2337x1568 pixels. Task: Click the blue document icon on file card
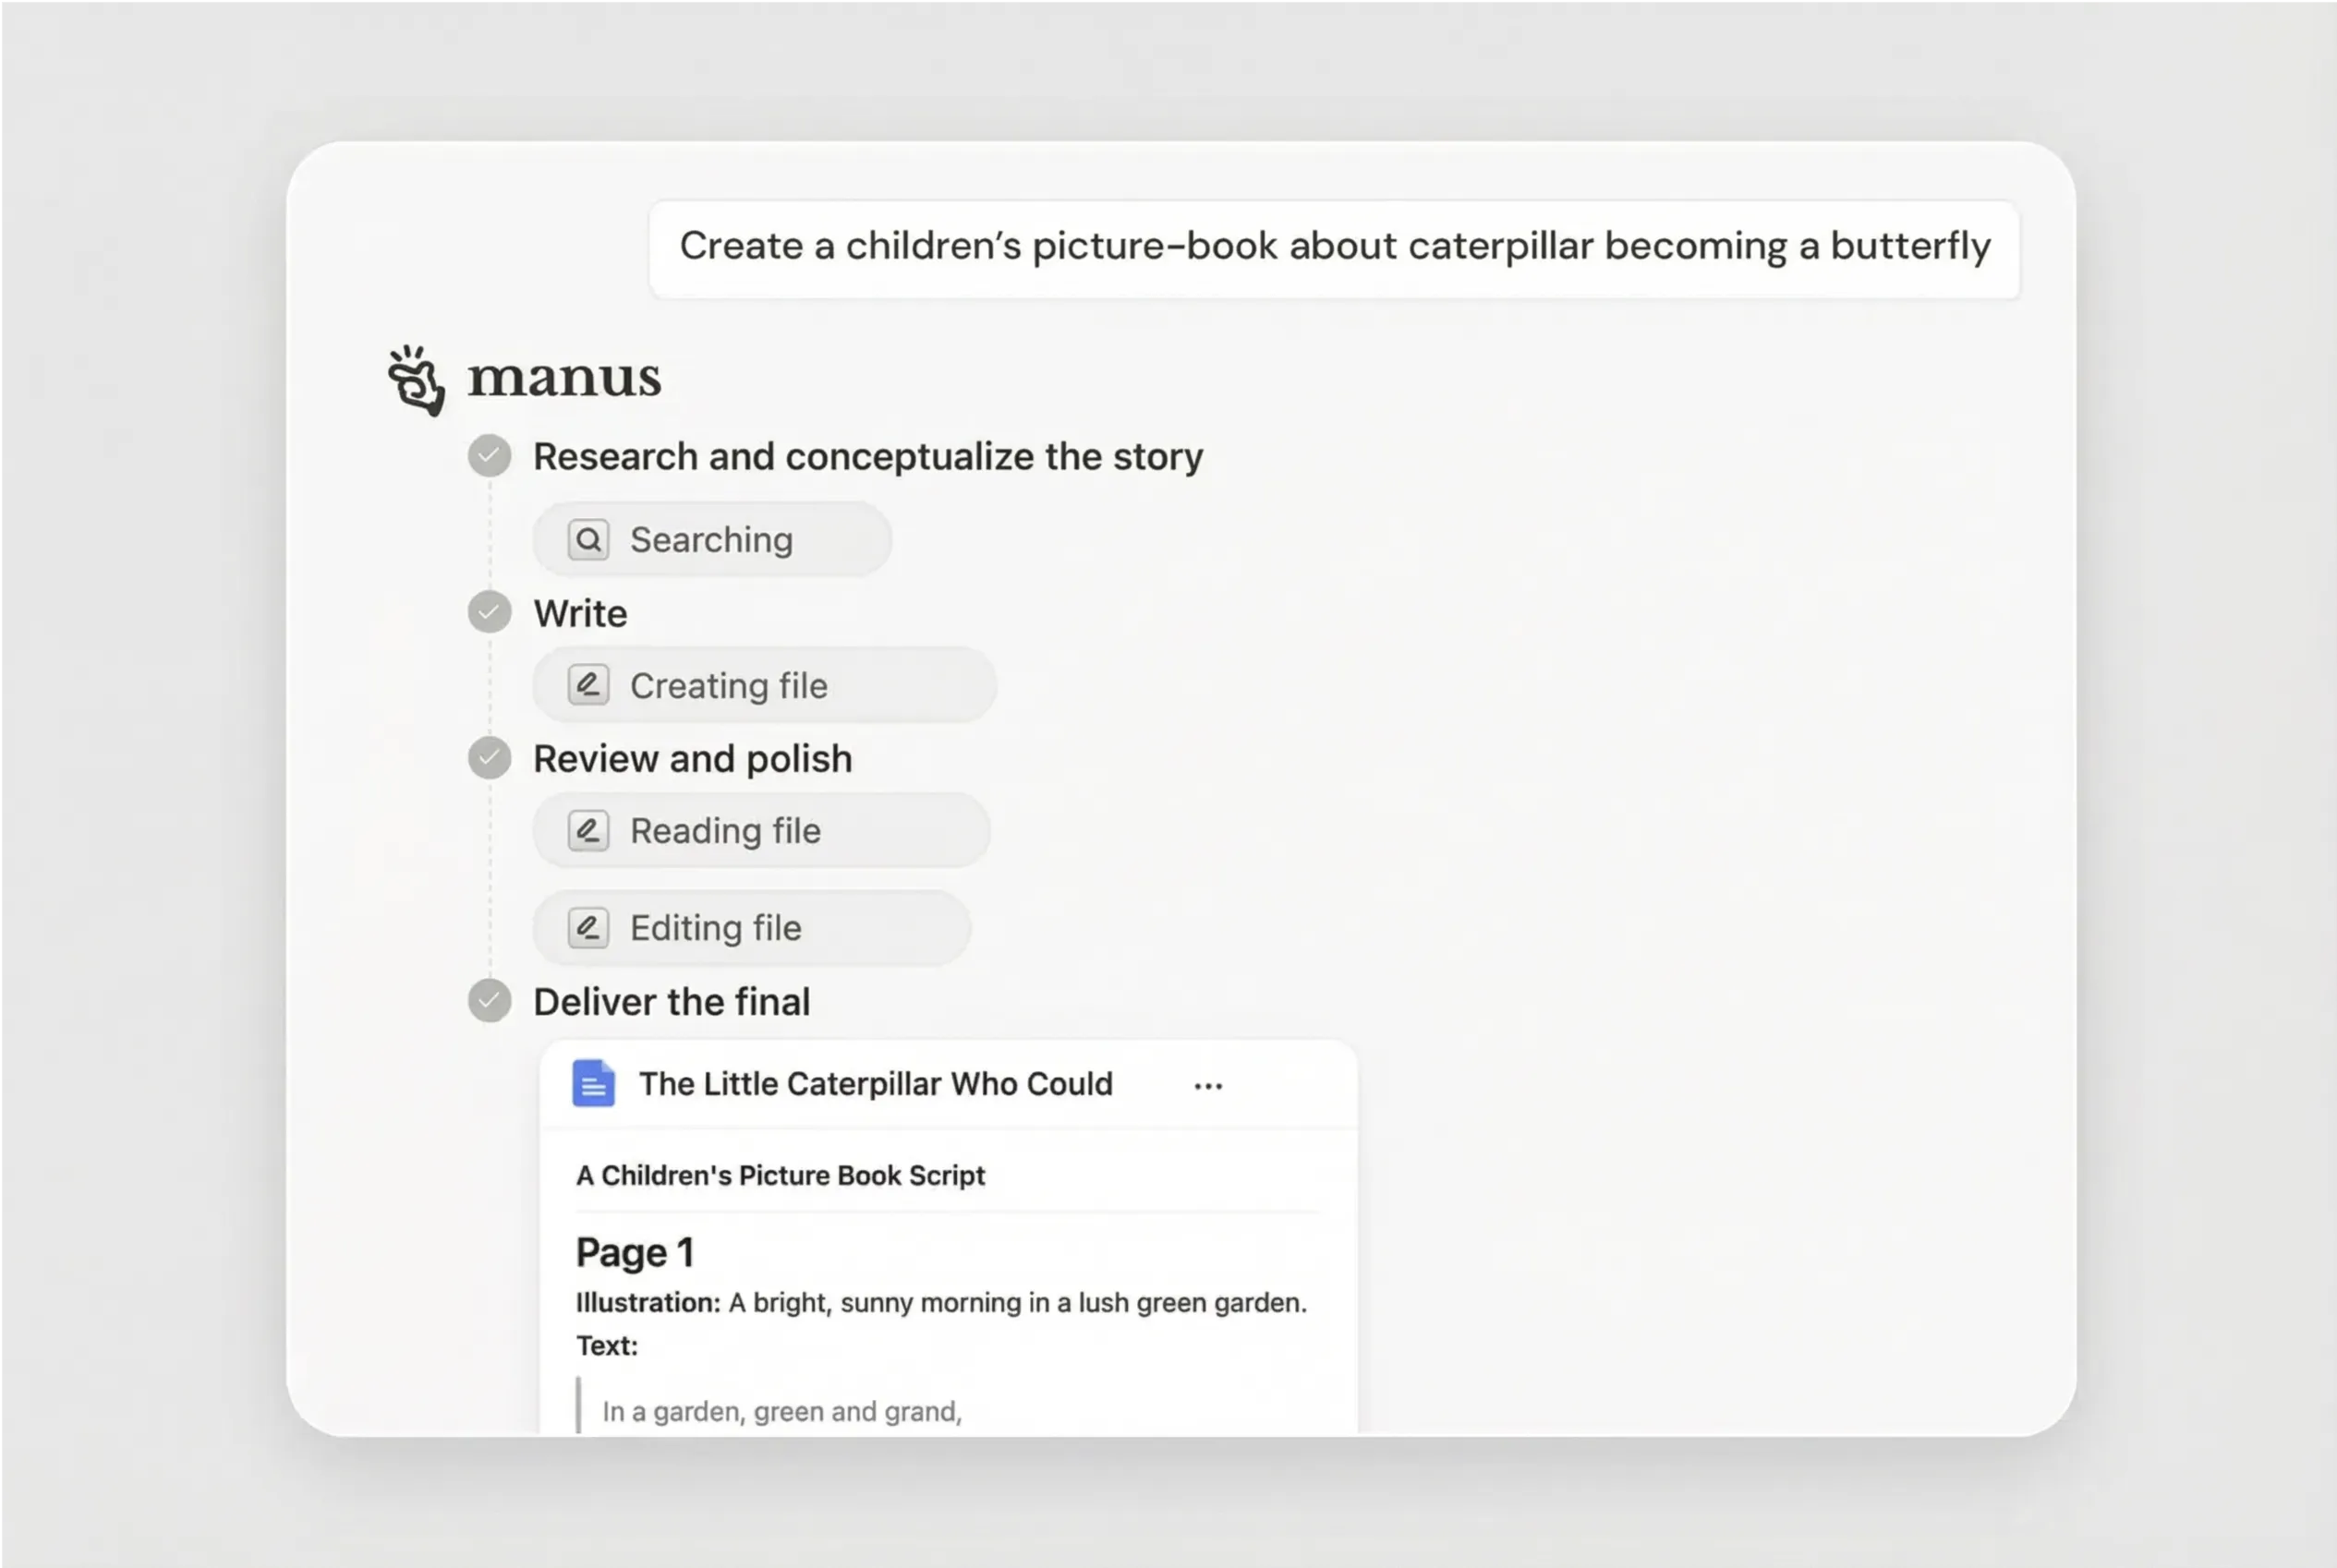coord(593,1083)
